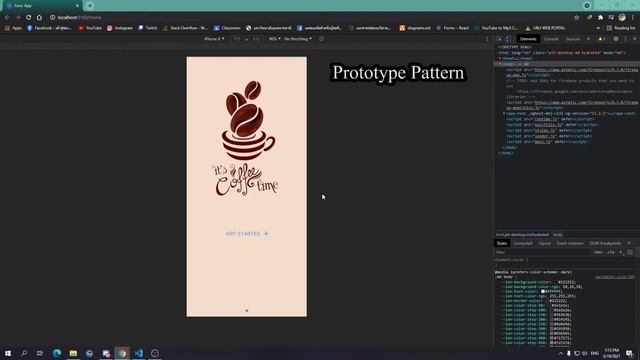
Task: Open DevTools settings gear
Action: (616, 39)
